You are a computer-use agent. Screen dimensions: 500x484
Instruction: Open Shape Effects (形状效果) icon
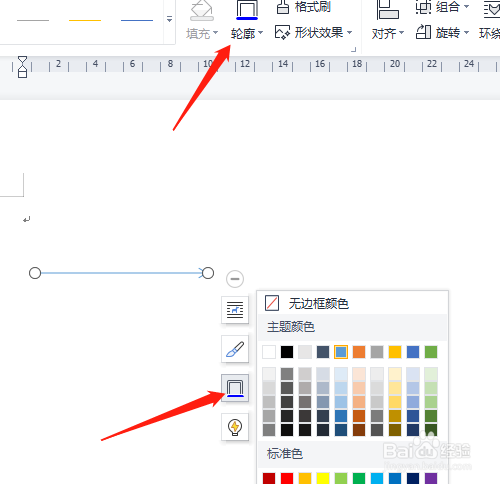click(x=282, y=33)
